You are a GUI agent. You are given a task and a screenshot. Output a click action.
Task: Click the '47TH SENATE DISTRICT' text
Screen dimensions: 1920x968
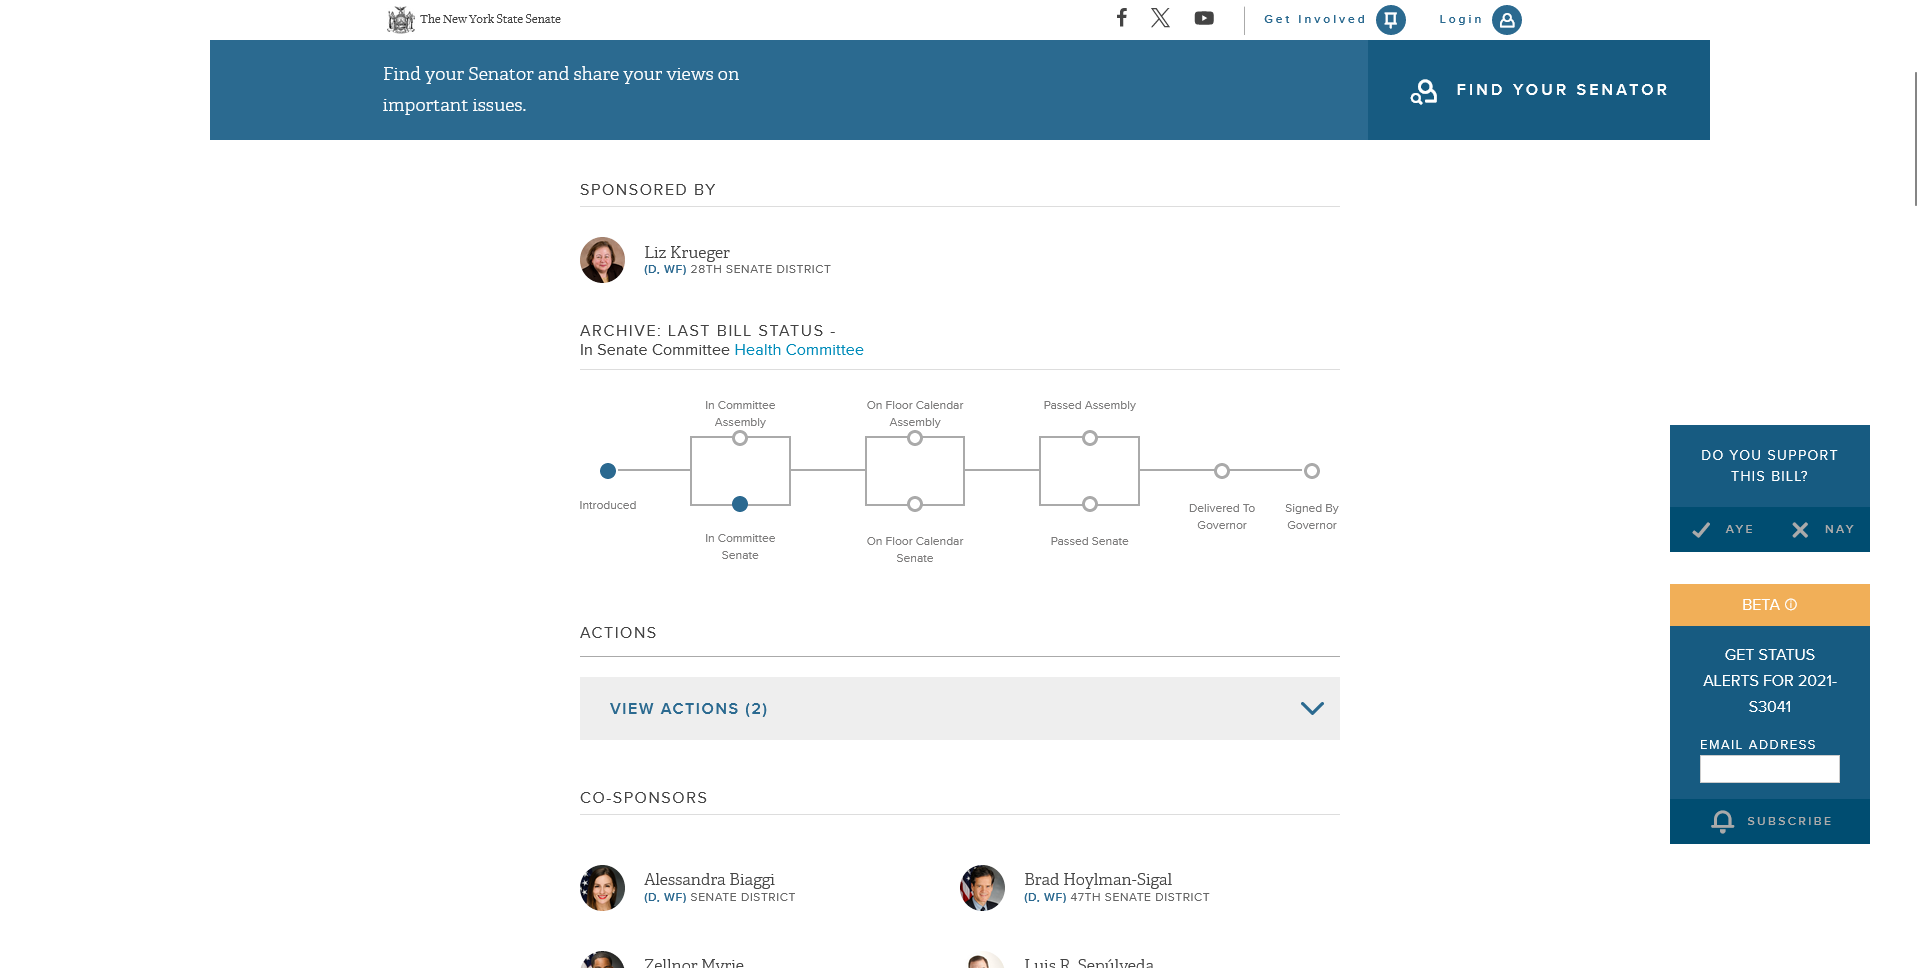[1140, 897]
